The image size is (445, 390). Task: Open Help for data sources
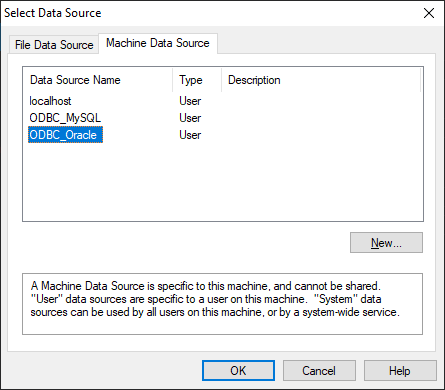[400, 370]
